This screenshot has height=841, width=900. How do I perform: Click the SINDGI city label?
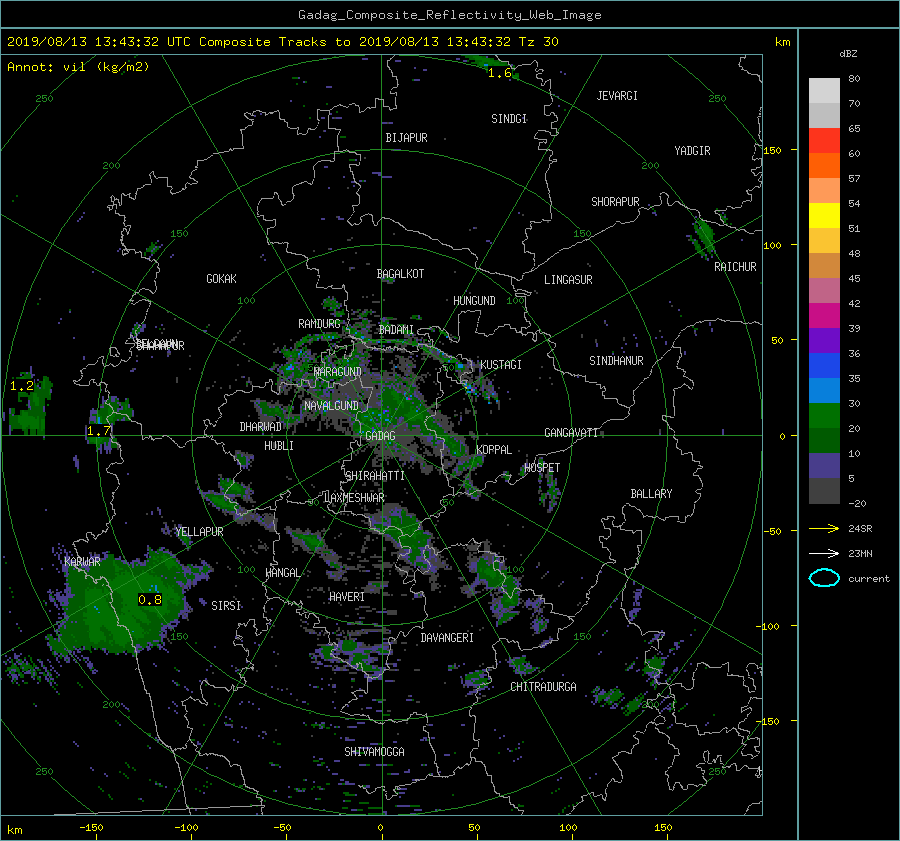[509, 119]
